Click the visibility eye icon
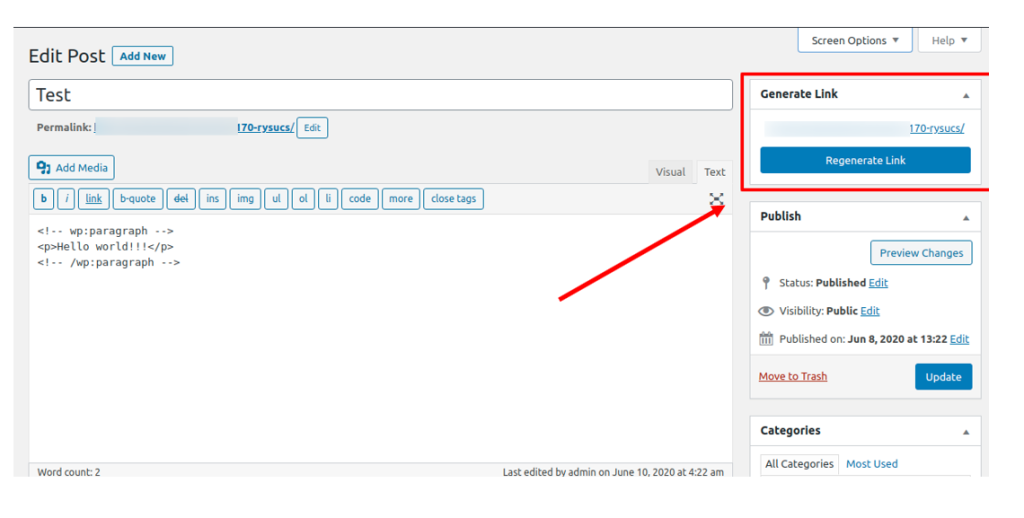 766,311
